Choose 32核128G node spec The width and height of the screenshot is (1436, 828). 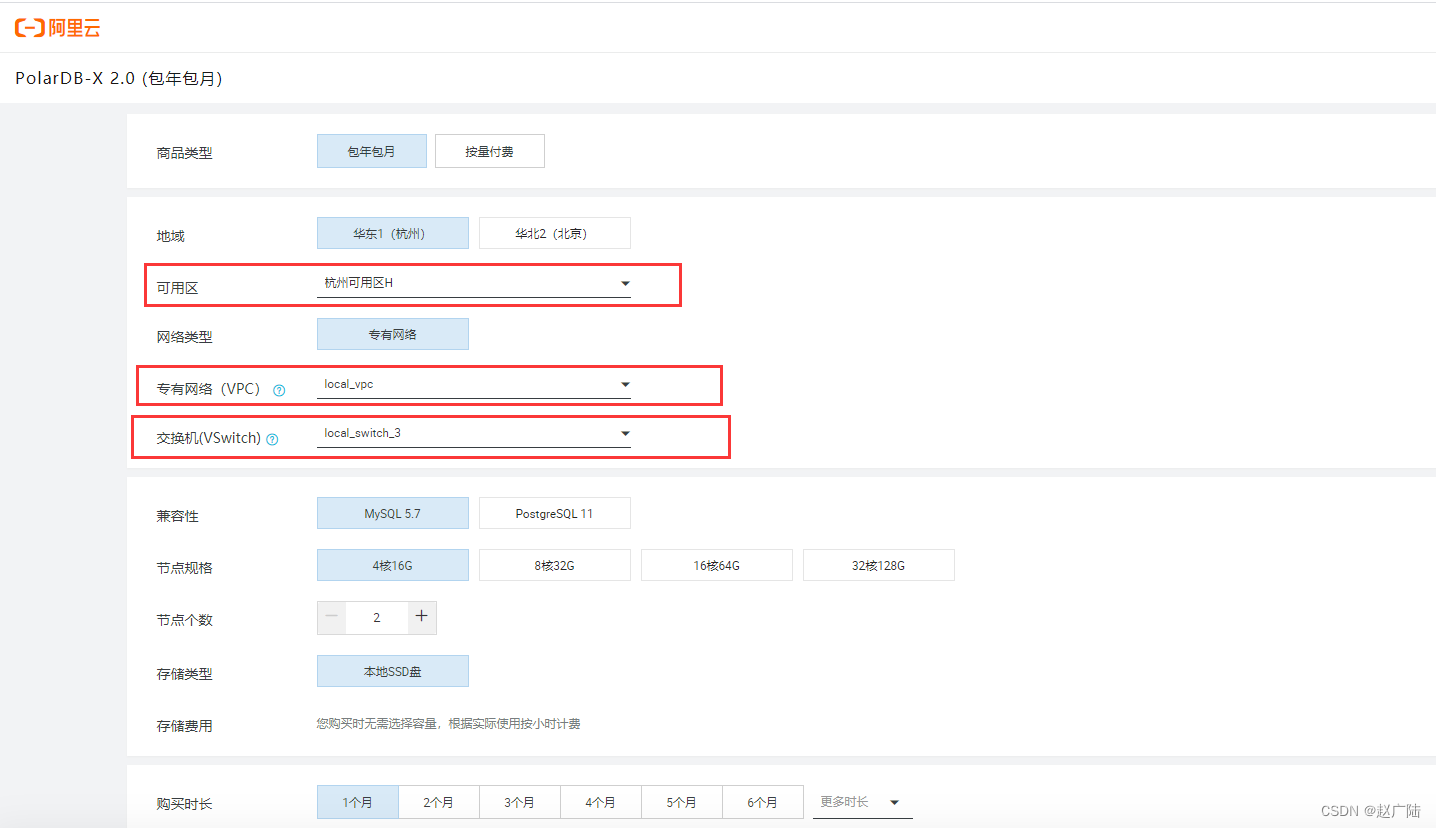click(x=879, y=565)
